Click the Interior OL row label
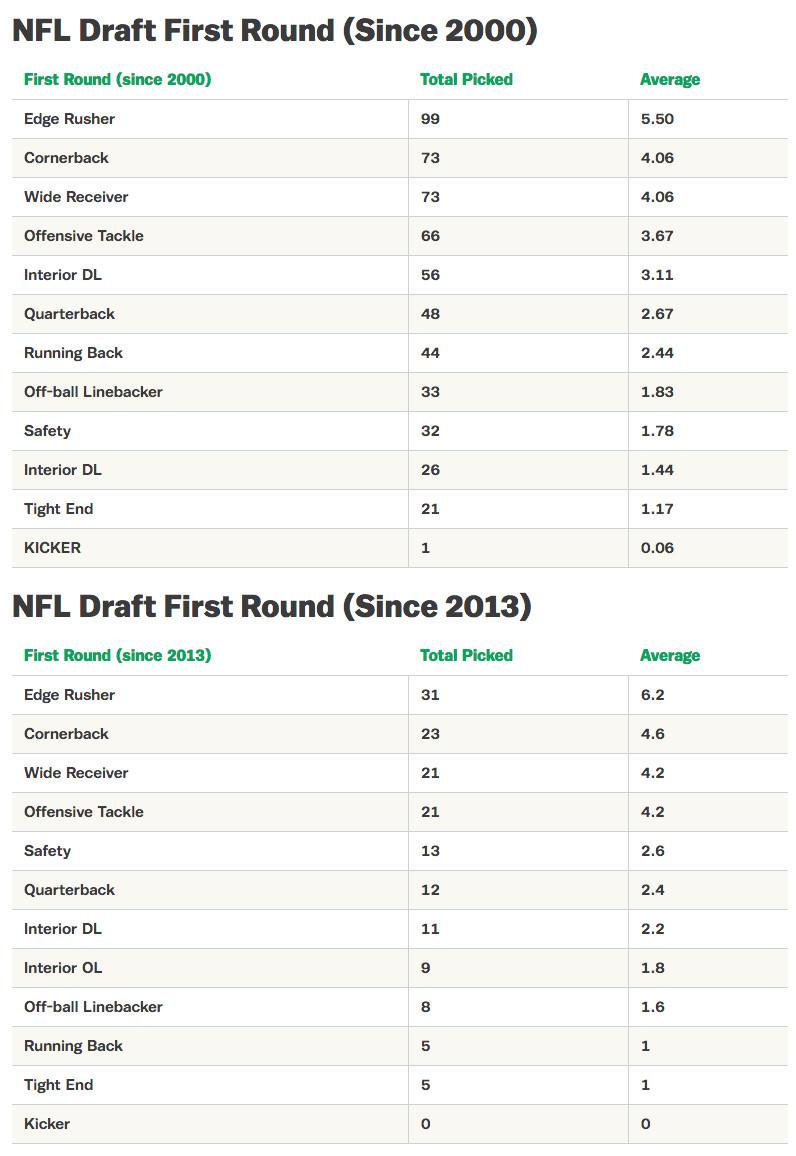Viewport: 796px width, 1156px height. coord(63,967)
